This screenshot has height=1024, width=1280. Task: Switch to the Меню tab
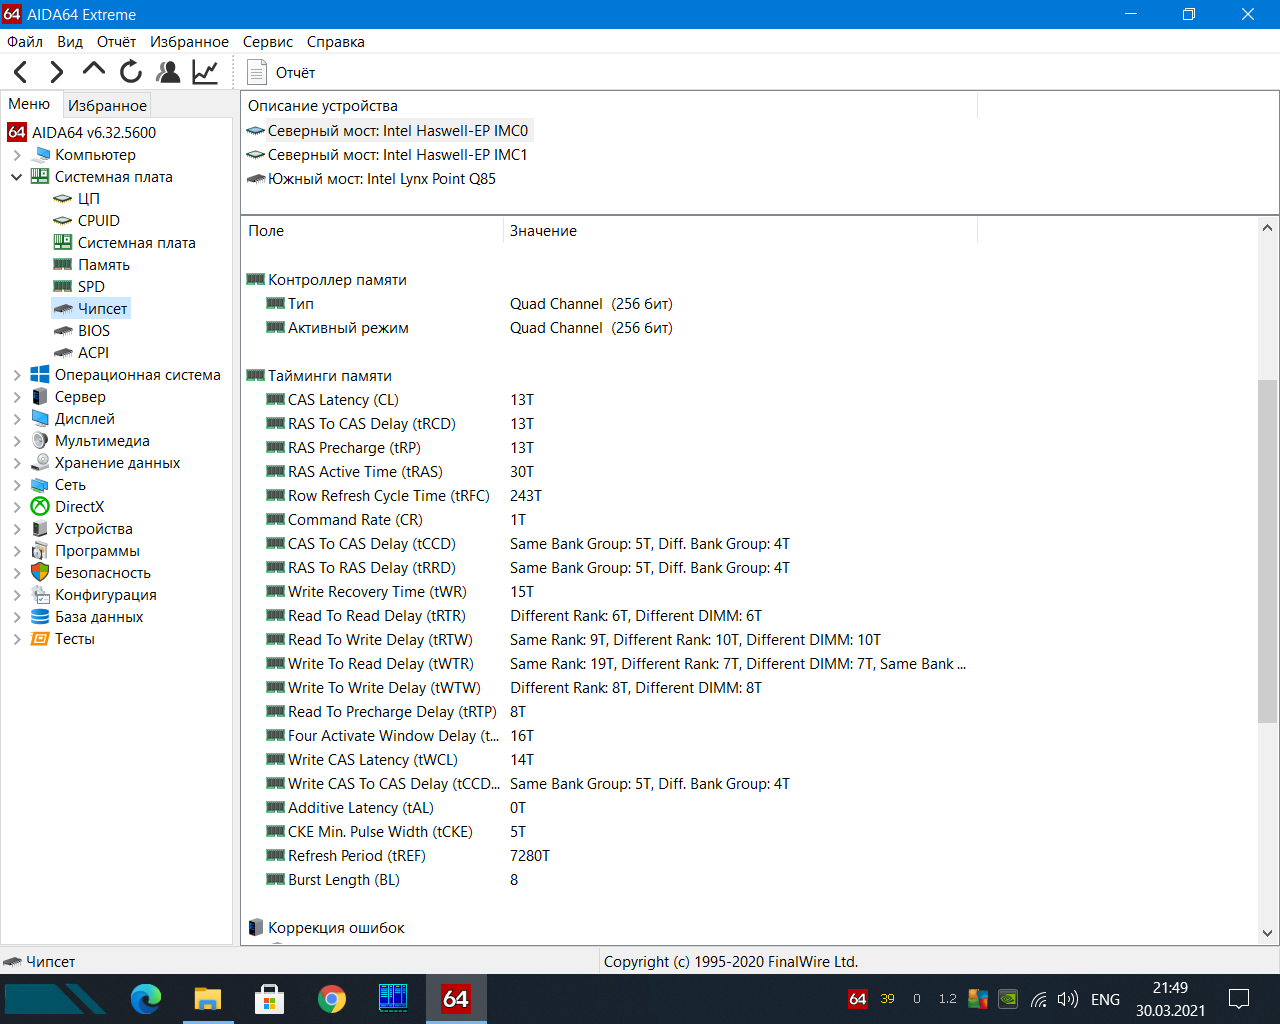click(29, 104)
